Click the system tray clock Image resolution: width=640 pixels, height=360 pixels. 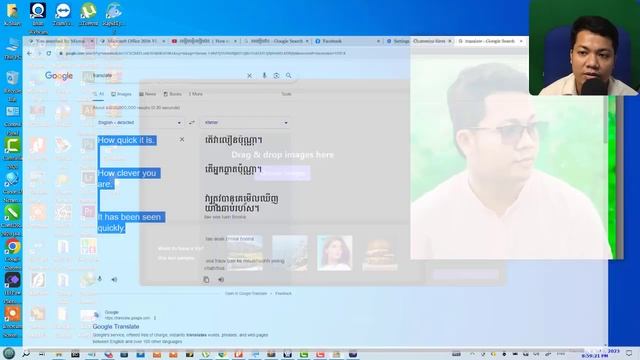click(x=596, y=353)
